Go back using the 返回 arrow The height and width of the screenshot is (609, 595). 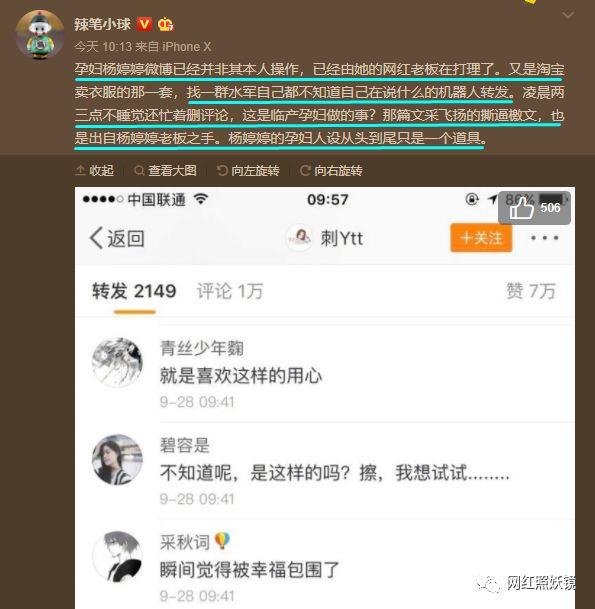[117, 238]
